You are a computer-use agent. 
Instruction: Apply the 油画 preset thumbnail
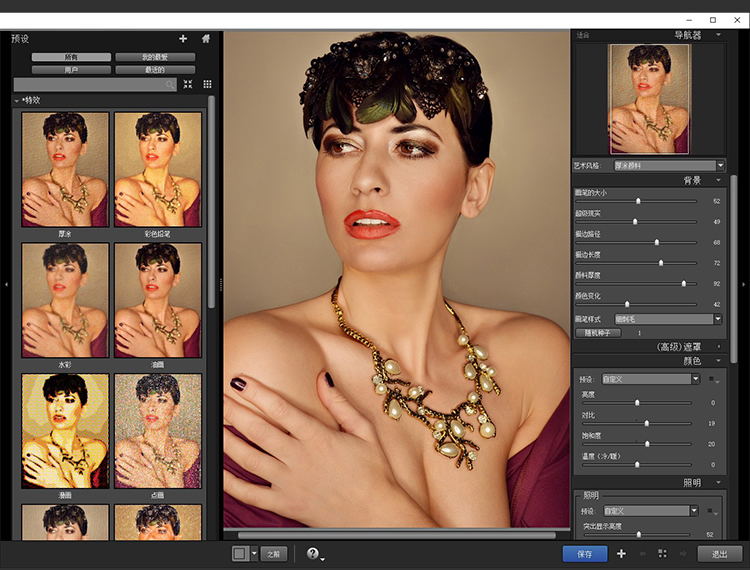[x=158, y=300]
